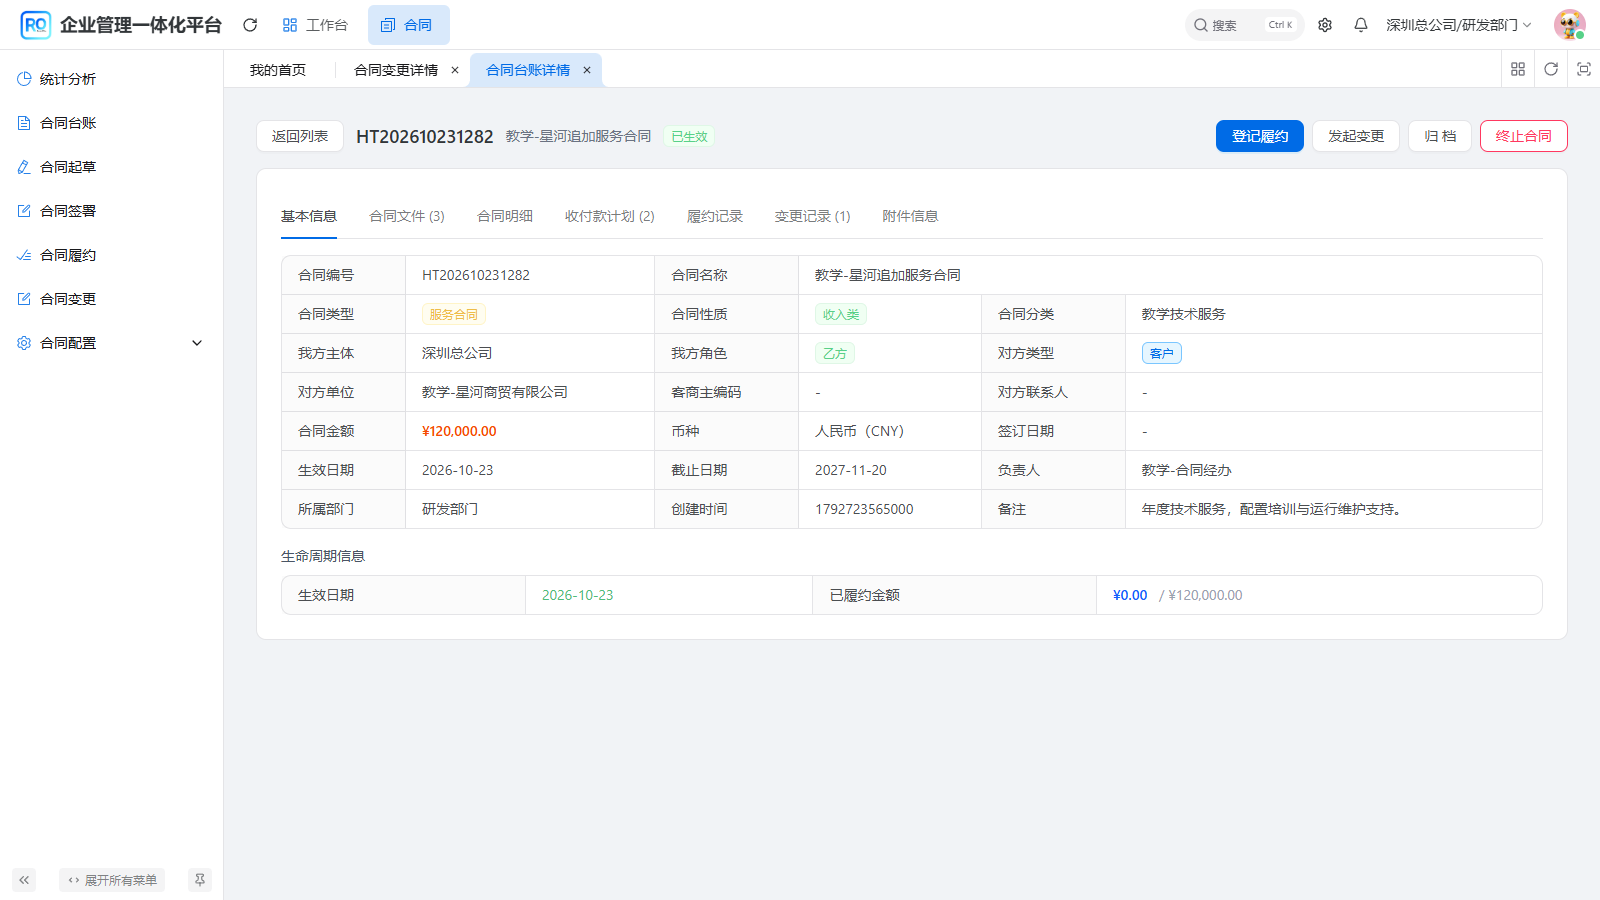
Task: Switch to the 合同明细 tab
Action: (x=505, y=216)
